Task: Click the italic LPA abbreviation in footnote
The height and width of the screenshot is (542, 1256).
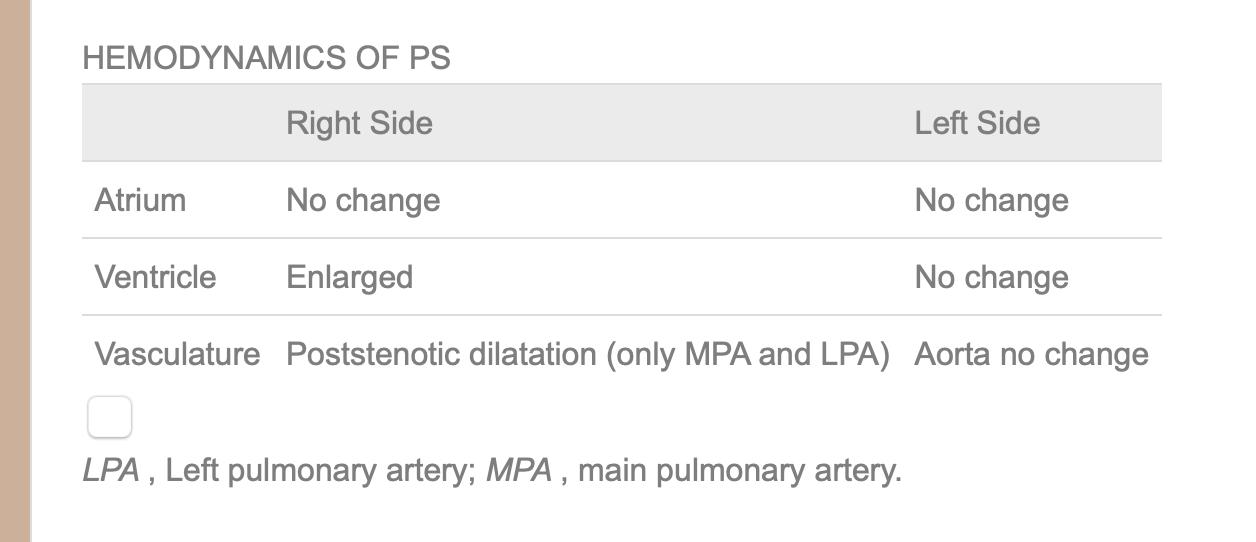Action: 111,470
